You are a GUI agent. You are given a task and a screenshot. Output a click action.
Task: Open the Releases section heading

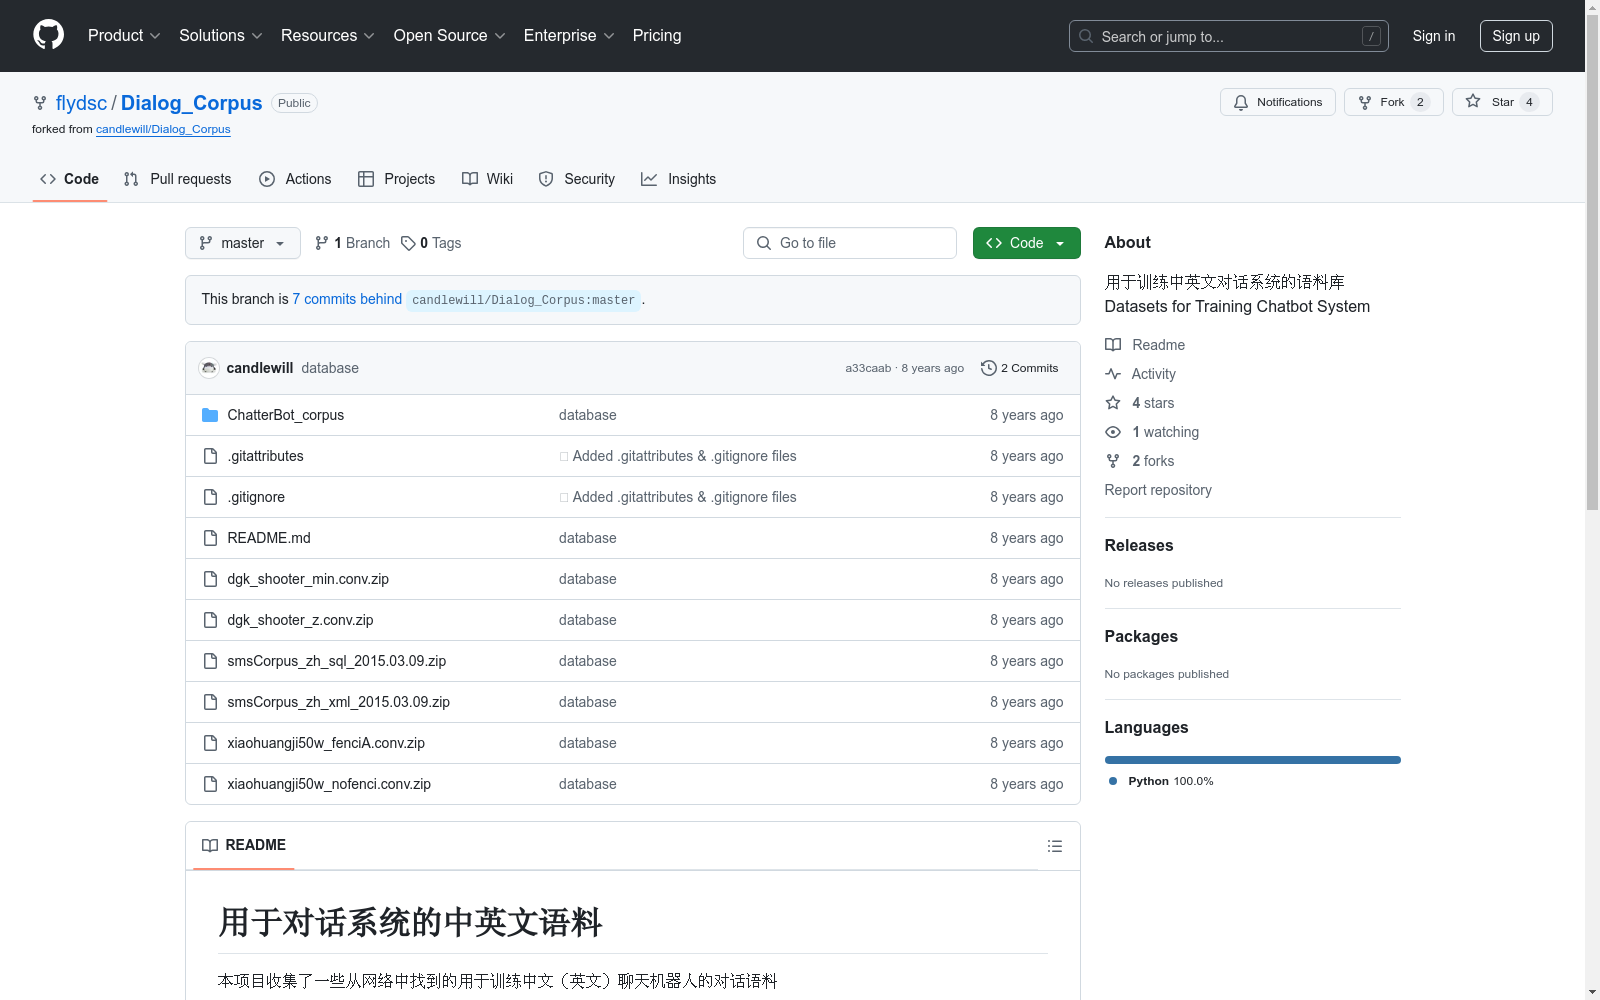click(1139, 545)
